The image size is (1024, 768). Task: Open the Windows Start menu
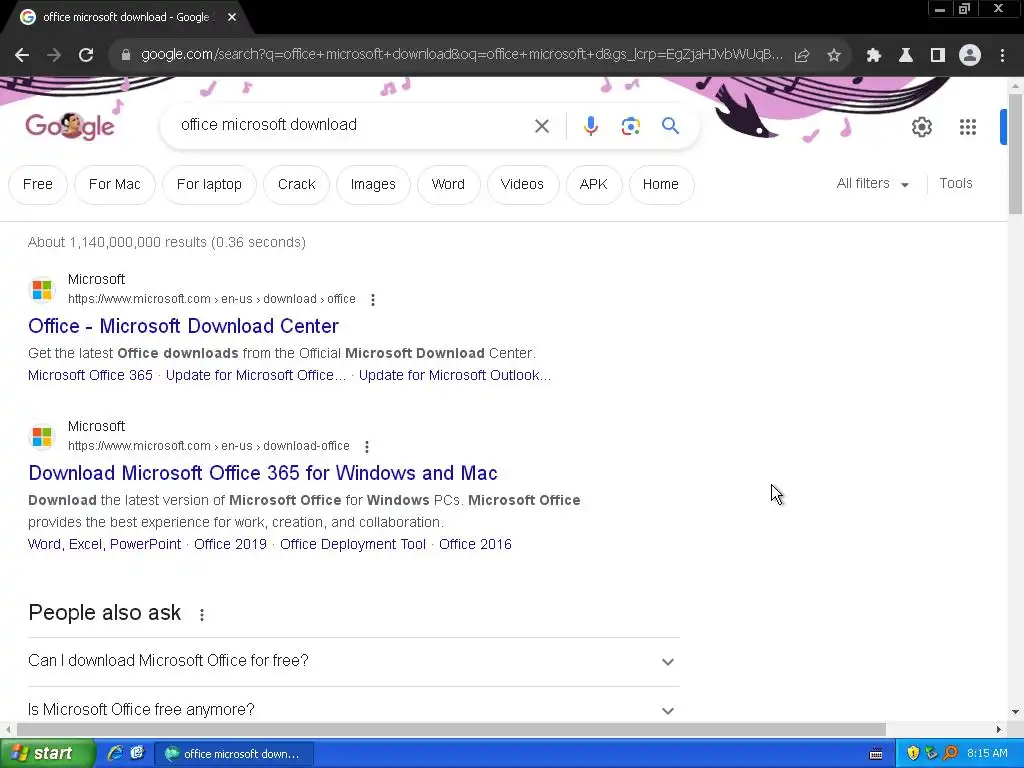click(x=47, y=754)
